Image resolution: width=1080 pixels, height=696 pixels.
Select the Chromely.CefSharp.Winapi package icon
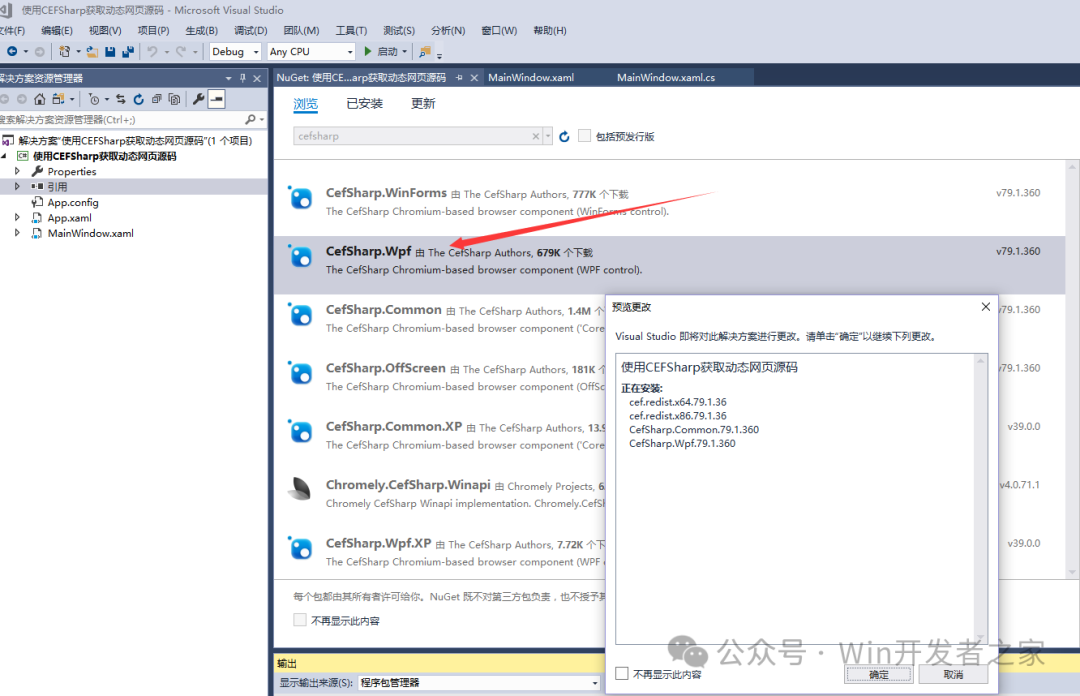[x=300, y=490]
